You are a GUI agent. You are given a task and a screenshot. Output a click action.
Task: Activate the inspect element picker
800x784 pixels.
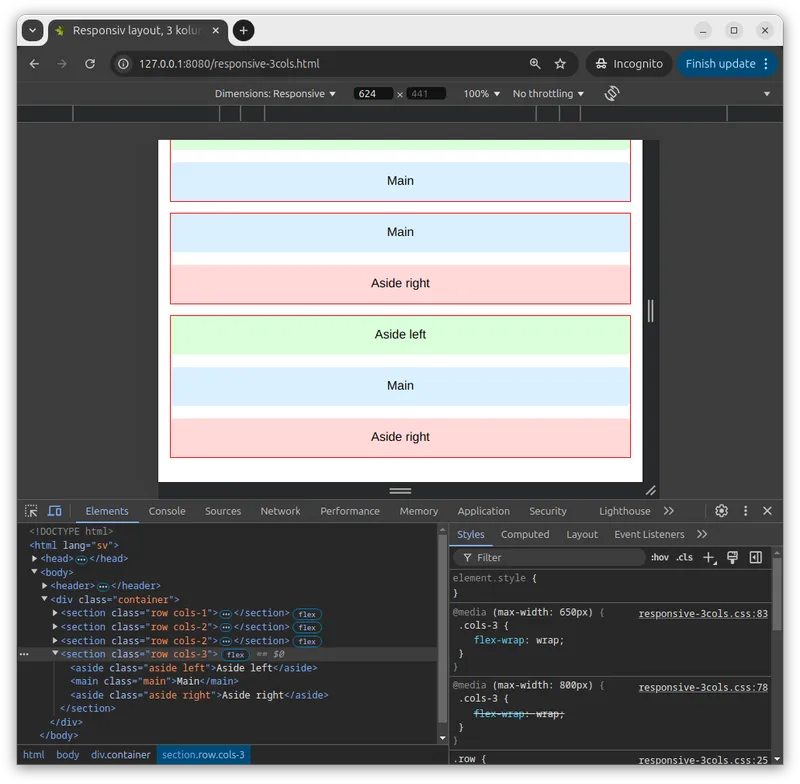tap(31, 511)
